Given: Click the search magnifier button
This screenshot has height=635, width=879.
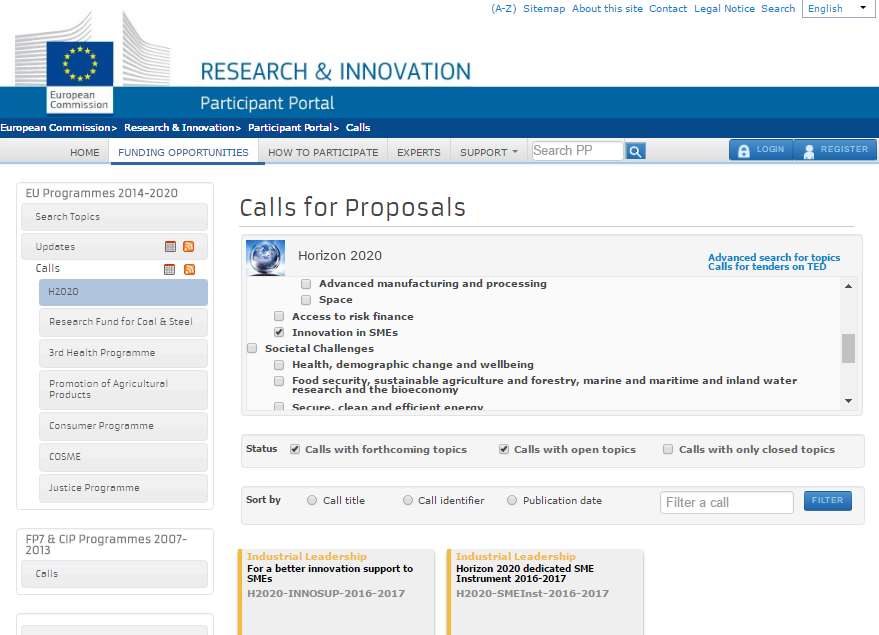Looking at the screenshot, I should (x=635, y=151).
